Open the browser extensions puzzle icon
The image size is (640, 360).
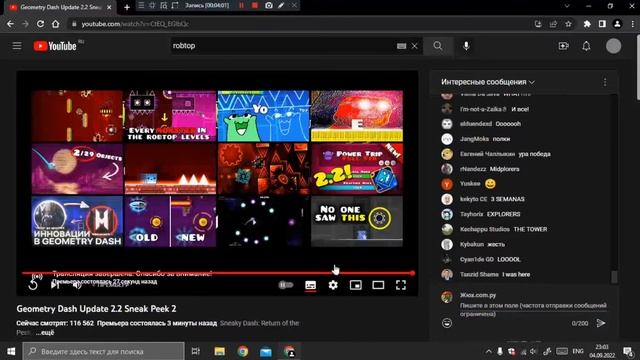(x=587, y=24)
